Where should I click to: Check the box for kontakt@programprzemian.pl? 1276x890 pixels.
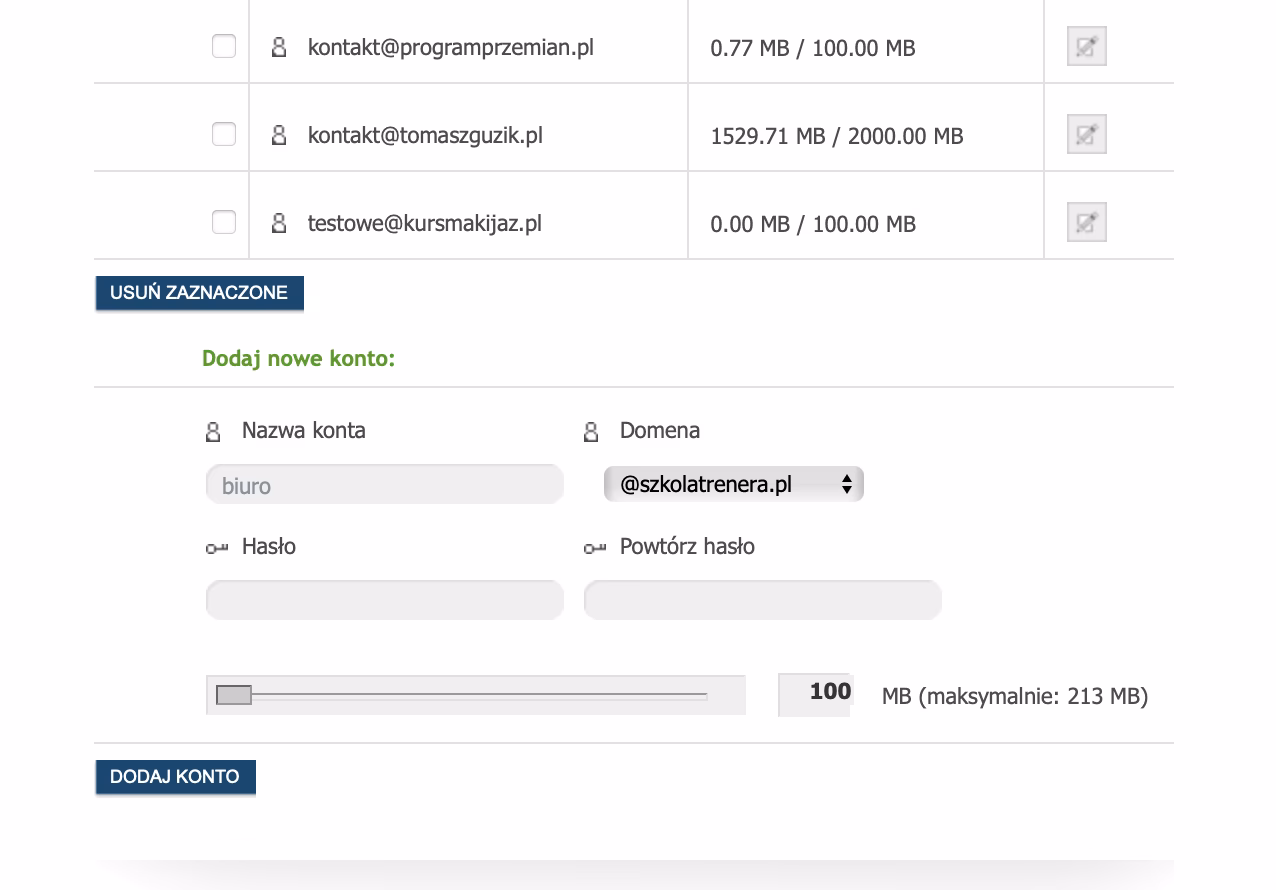[223, 45]
